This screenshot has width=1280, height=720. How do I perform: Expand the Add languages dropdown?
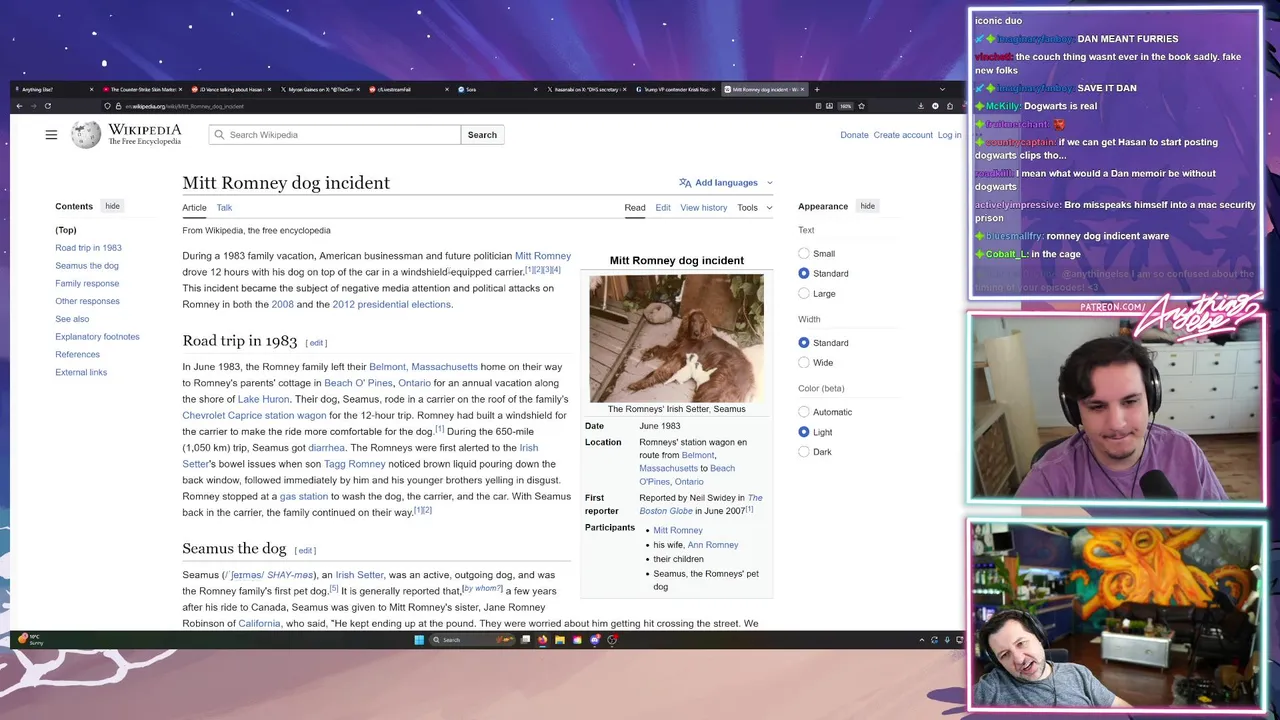click(x=769, y=183)
